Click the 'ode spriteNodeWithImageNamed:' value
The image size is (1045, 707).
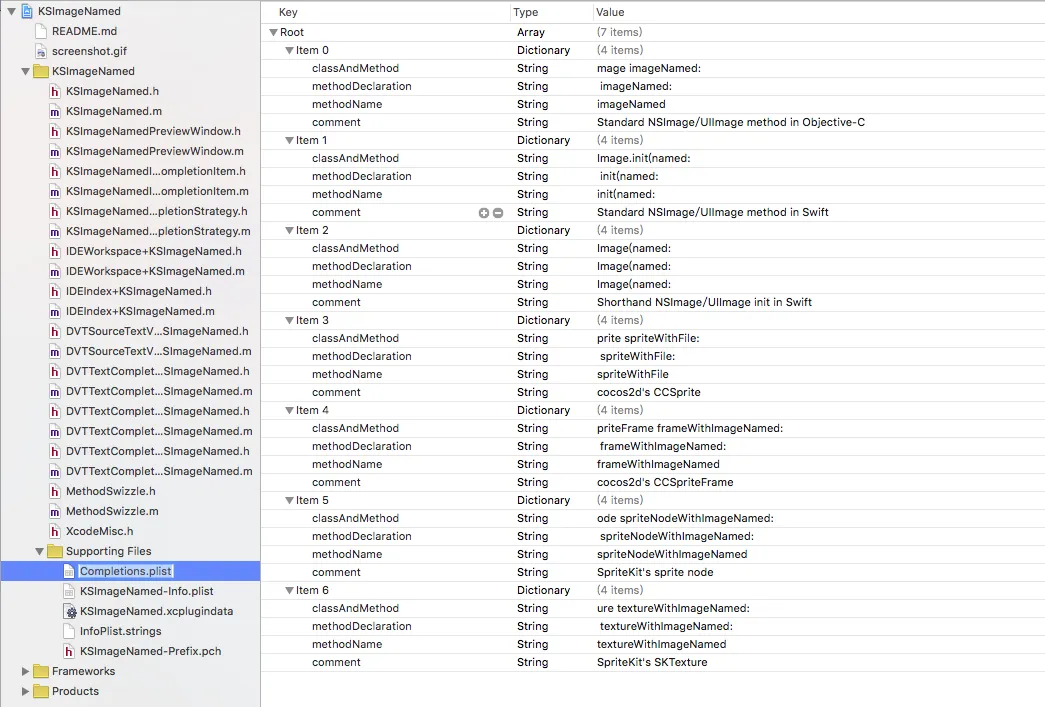tap(685, 518)
